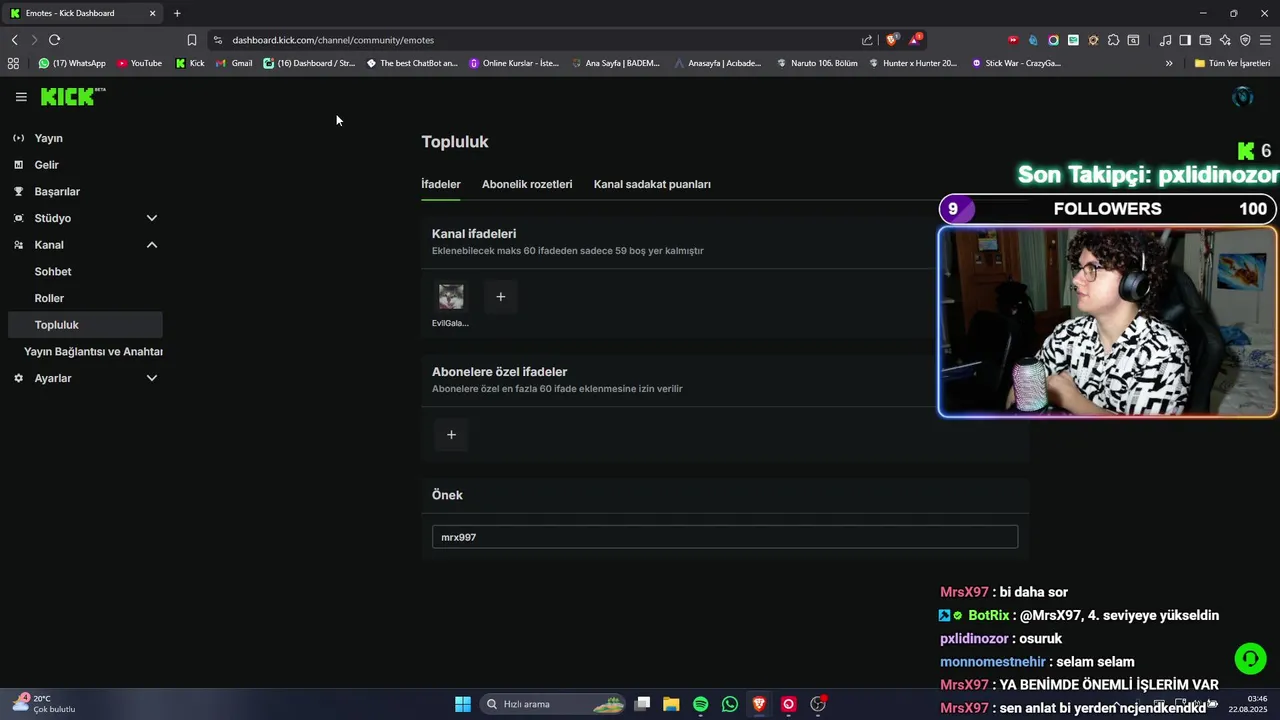
Task: Switch to the Kanal sadakat puanları tab
Action: tap(652, 184)
